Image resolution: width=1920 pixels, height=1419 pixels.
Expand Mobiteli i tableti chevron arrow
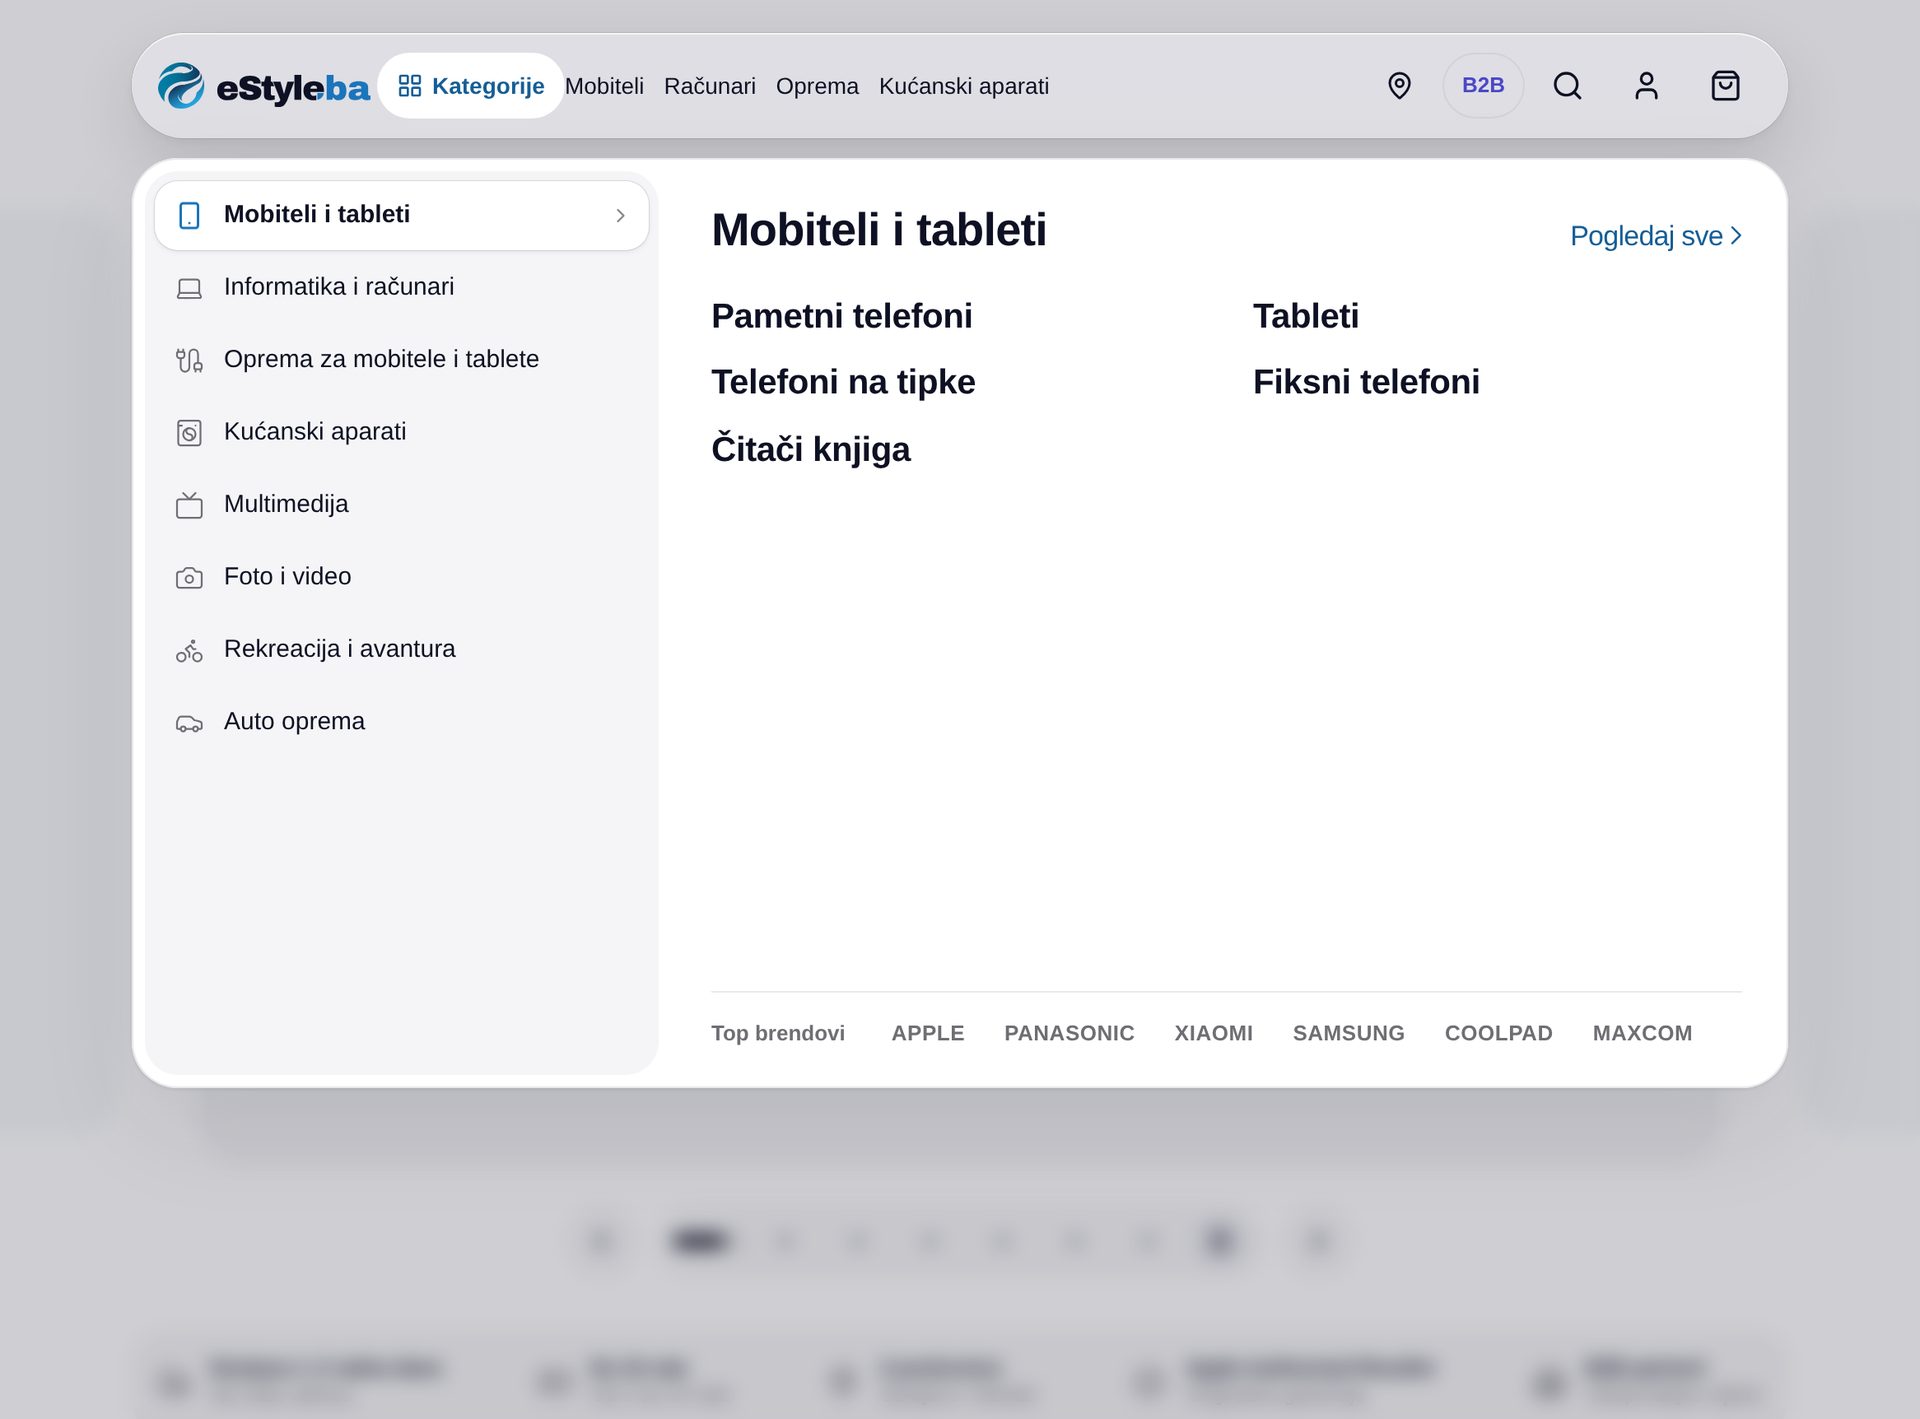coord(620,216)
